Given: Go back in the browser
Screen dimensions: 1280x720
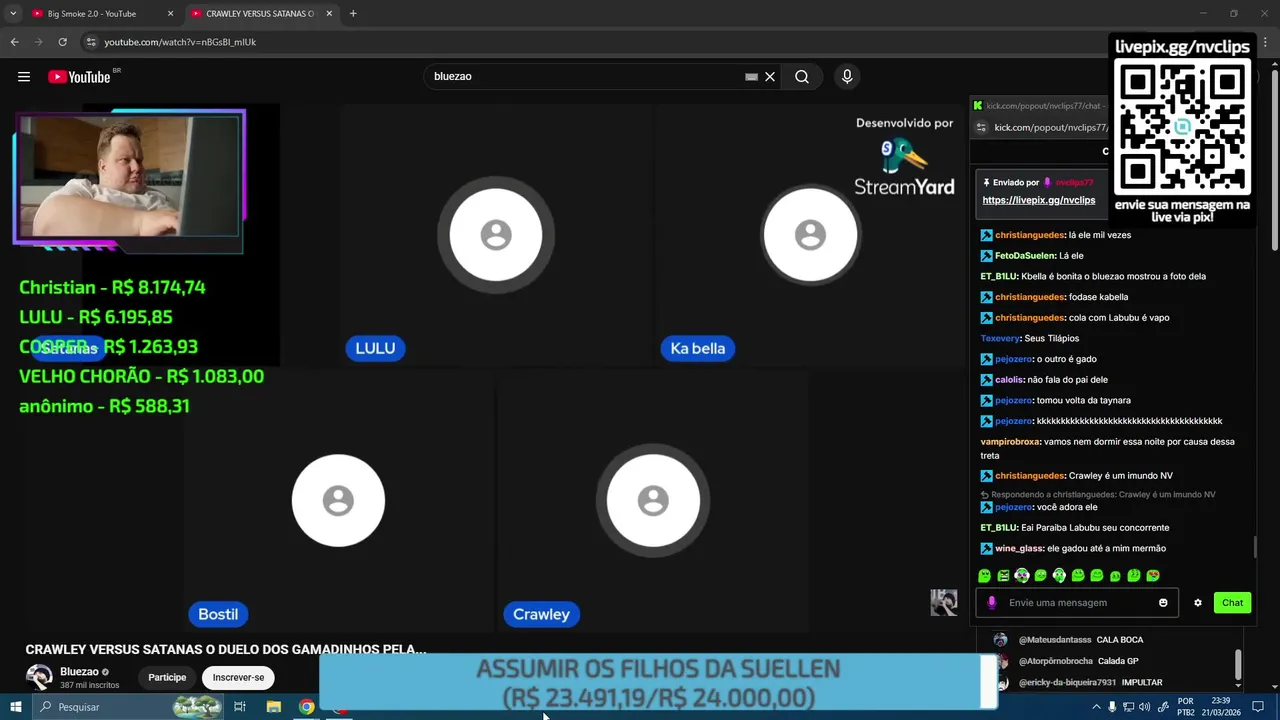Looking at the screenshot, I should coord(14,42).
